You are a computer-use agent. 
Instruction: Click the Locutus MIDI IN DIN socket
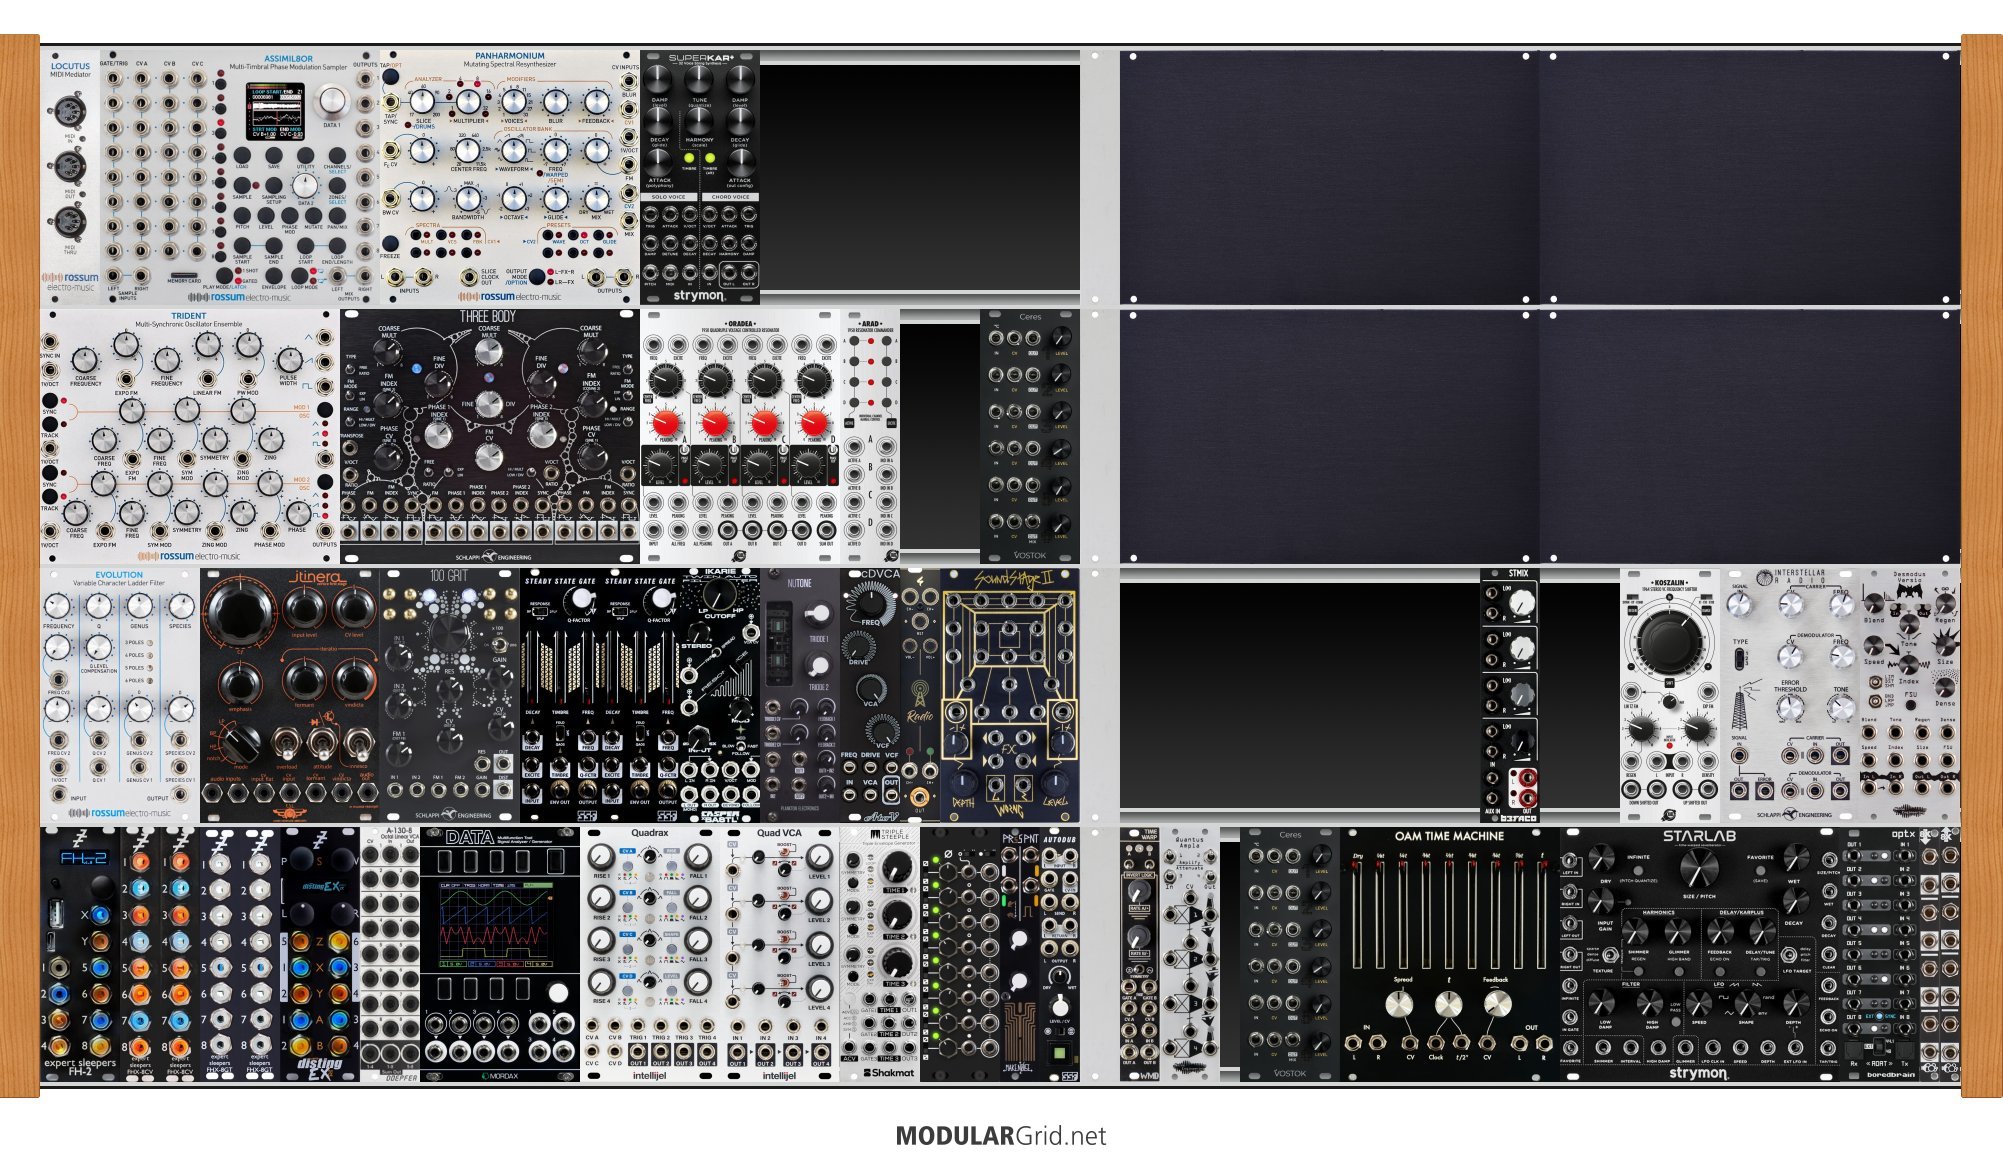pos(70,112)
